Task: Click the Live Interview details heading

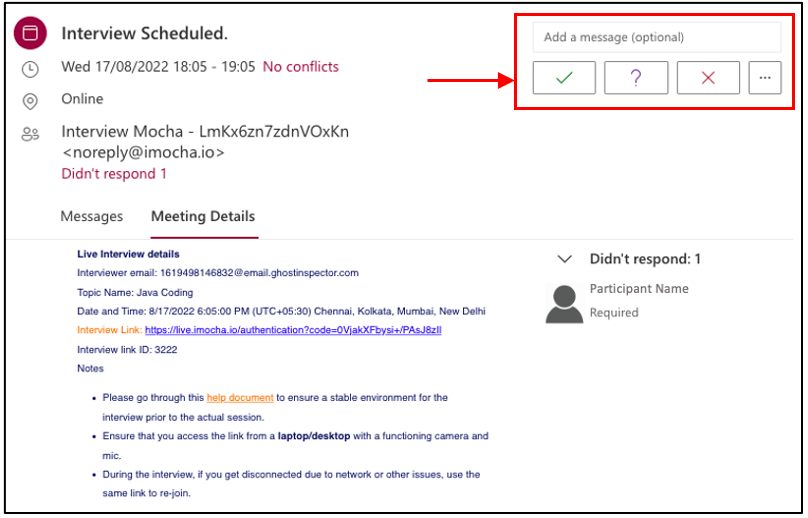Action: point(128,254)
